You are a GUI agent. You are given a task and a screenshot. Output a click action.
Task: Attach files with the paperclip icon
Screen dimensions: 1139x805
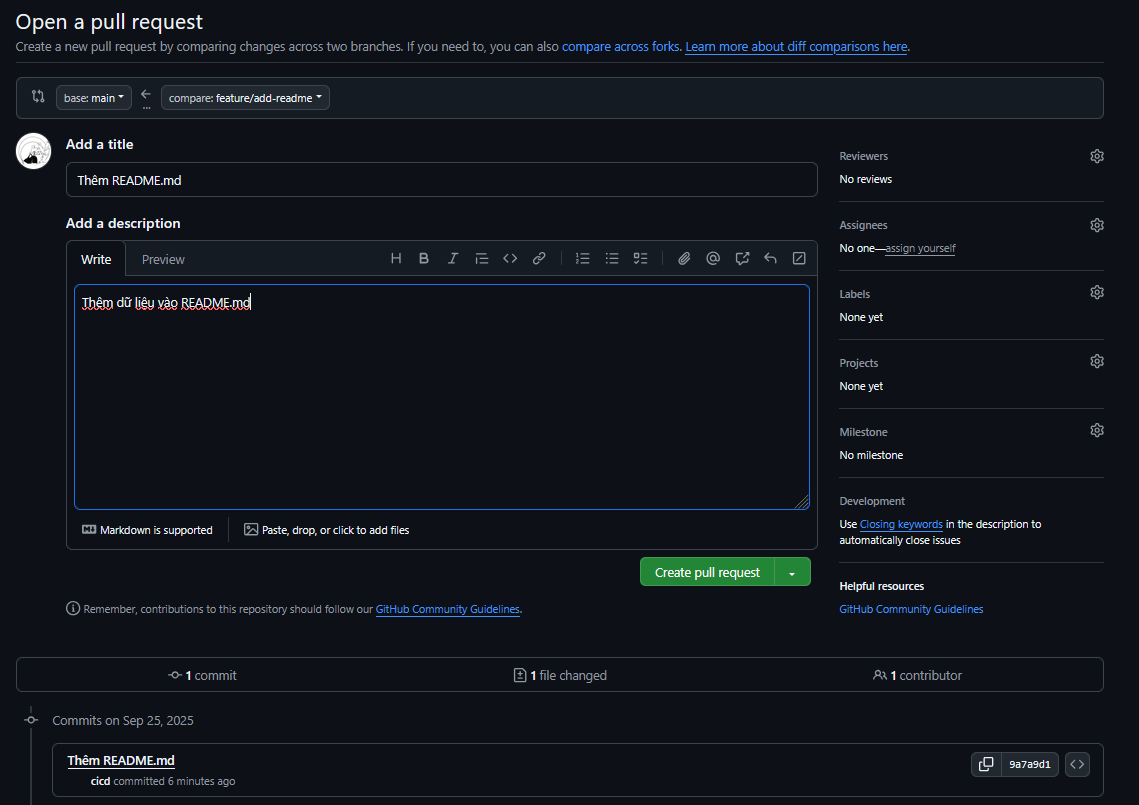pos(684,258)
